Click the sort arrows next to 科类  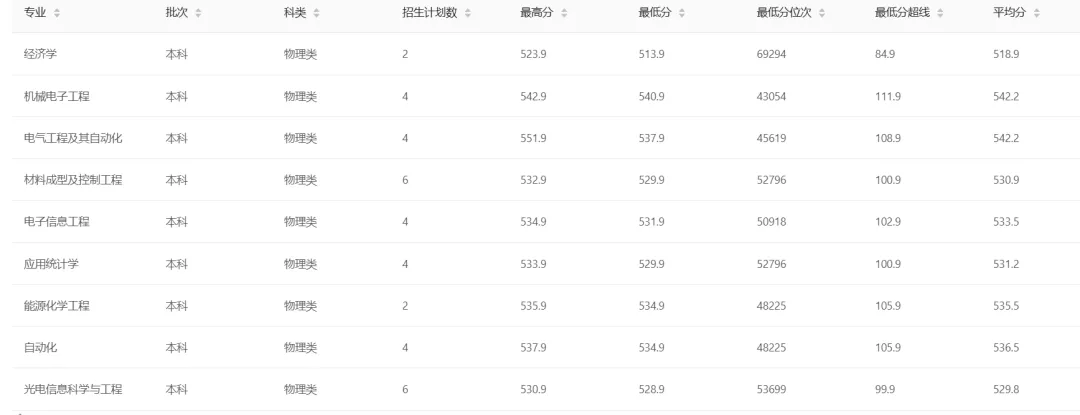click(317, 12)
